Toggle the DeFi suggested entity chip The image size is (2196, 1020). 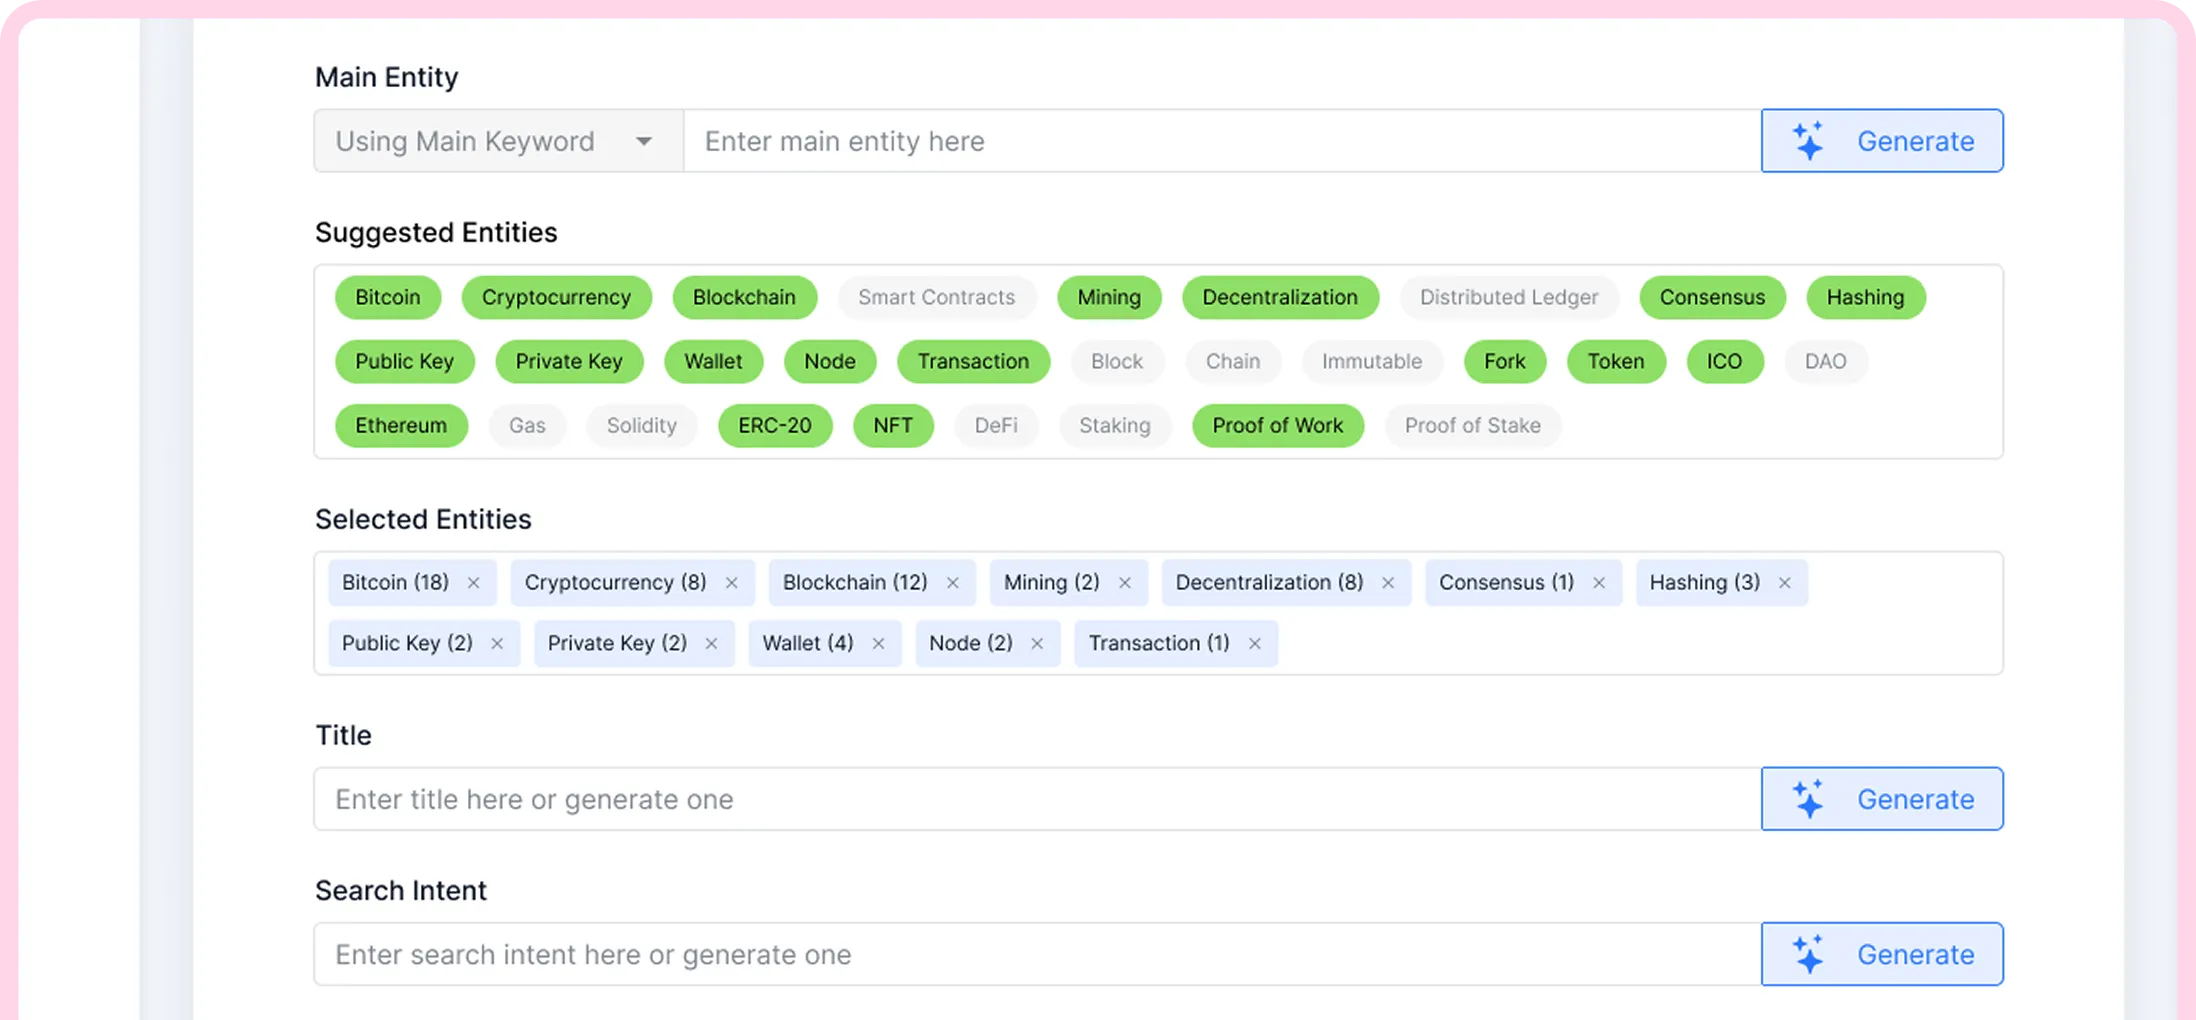(x=996, y=426)
